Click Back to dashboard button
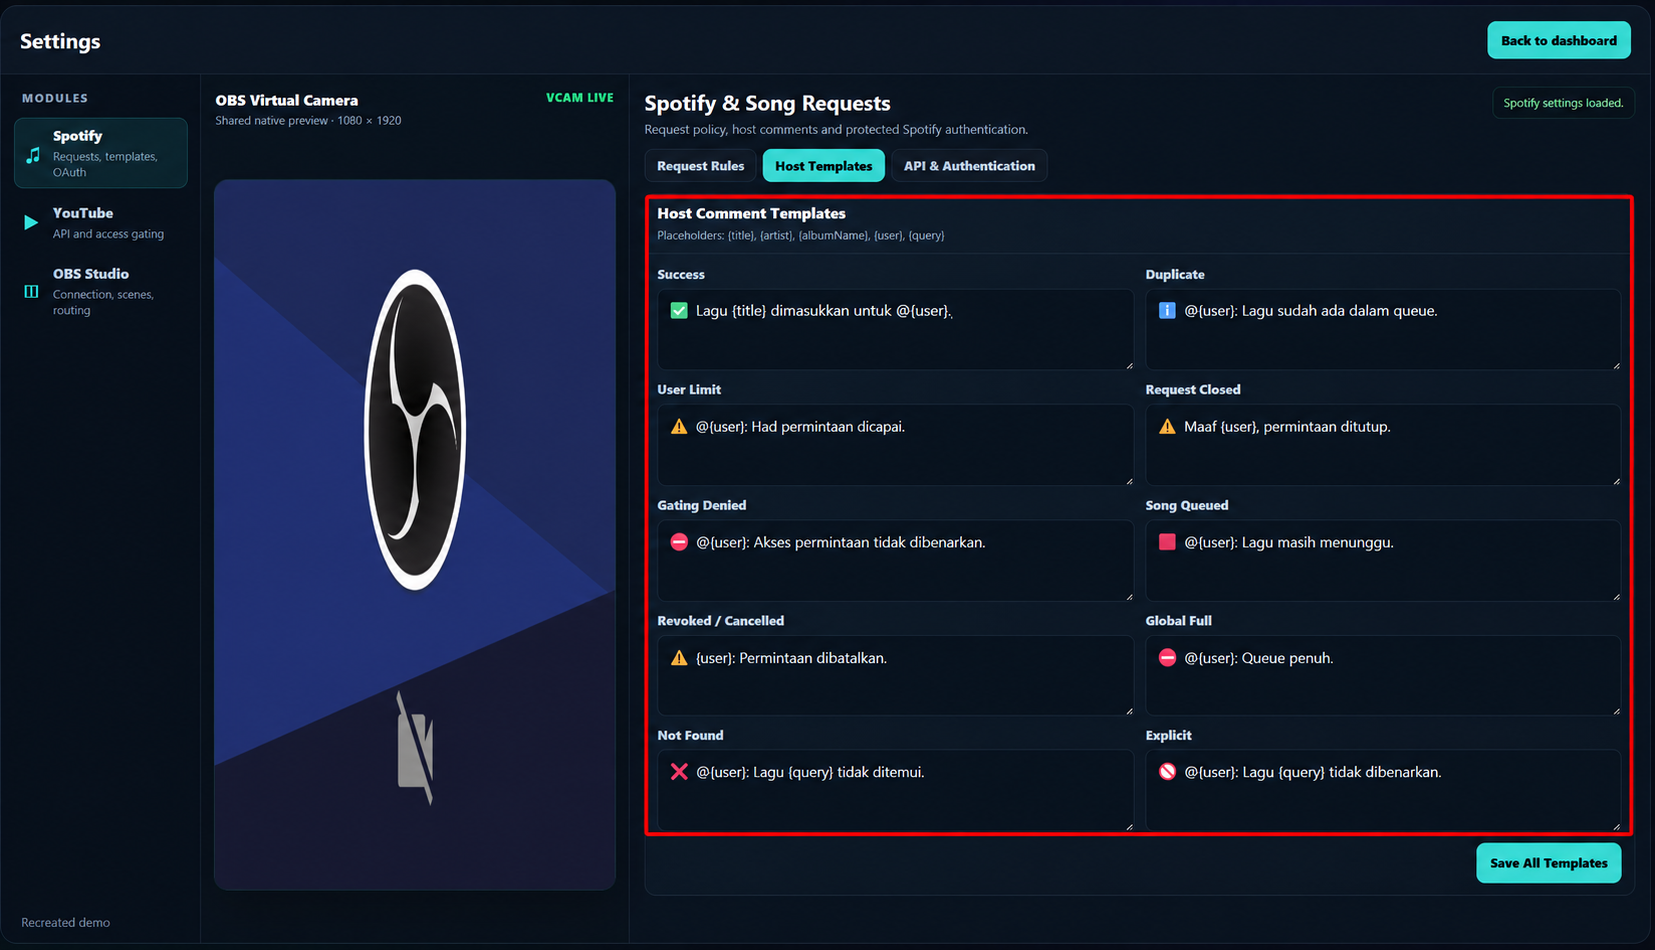This screenshot has width=1655, height=950. tap(1559, 40)
